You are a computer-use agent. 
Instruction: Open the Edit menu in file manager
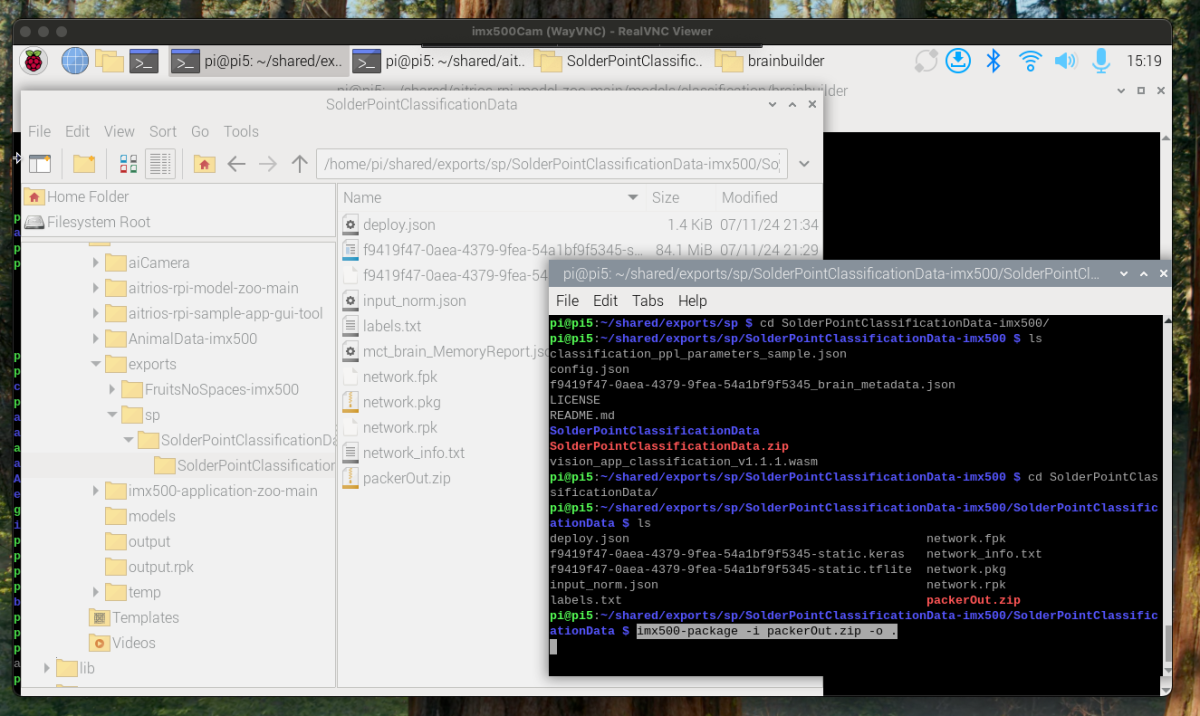pos(77,131)
